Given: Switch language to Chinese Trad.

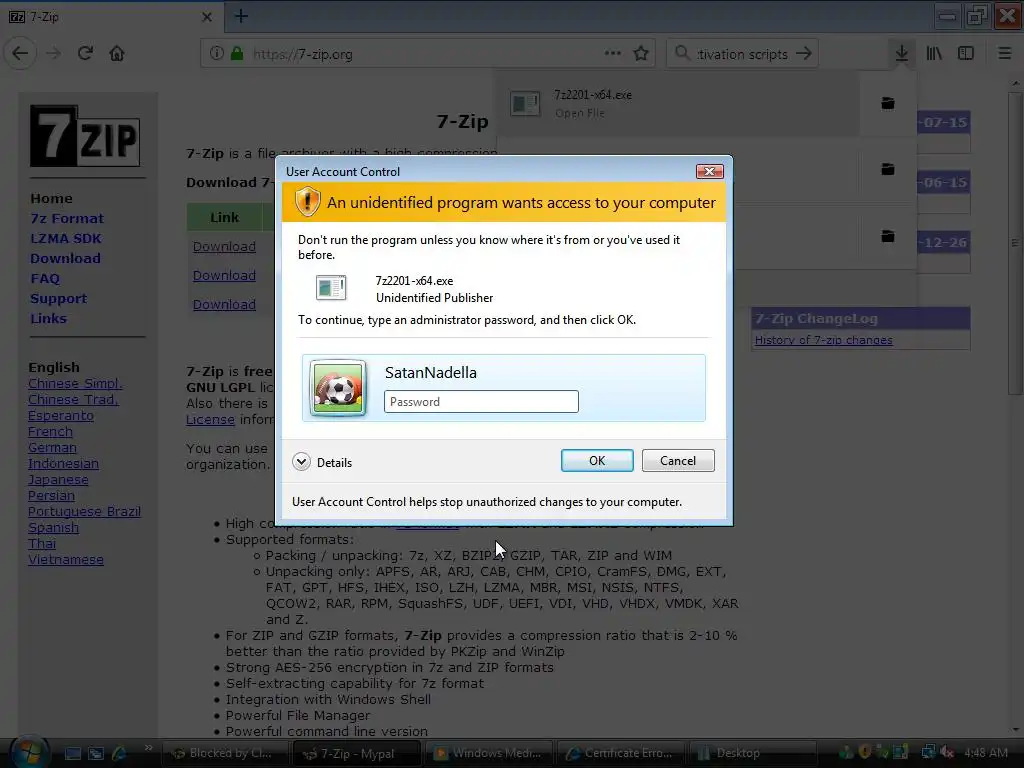Looking at the screenshot, I should pyautogui.click(x=73, y=399).
